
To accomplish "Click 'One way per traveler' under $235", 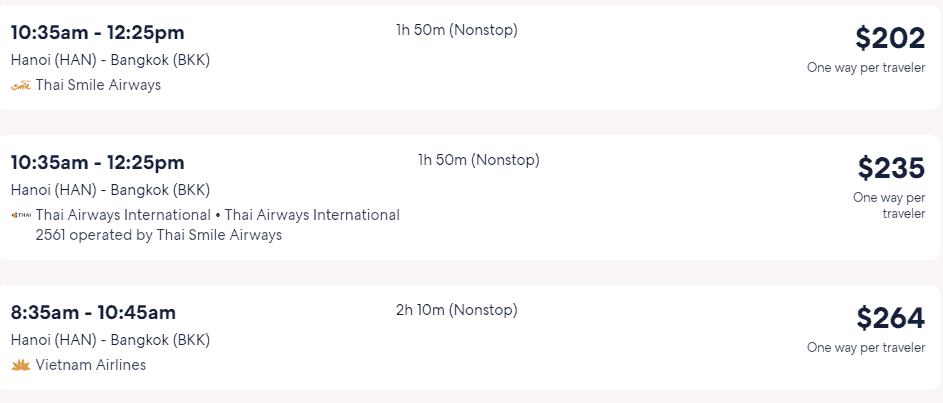I will coord(889,205).
